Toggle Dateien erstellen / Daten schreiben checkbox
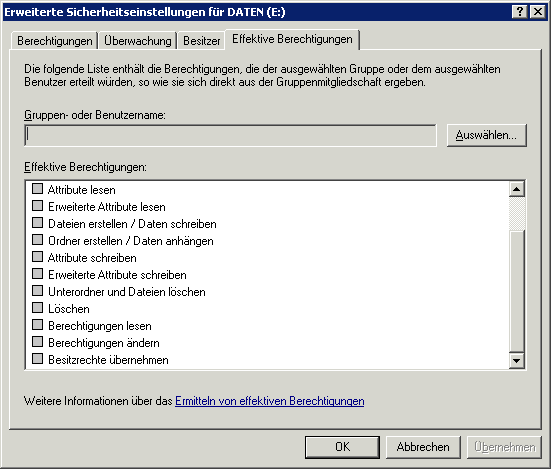The width and height of the screenshot is (551, 469). point(37,223)
